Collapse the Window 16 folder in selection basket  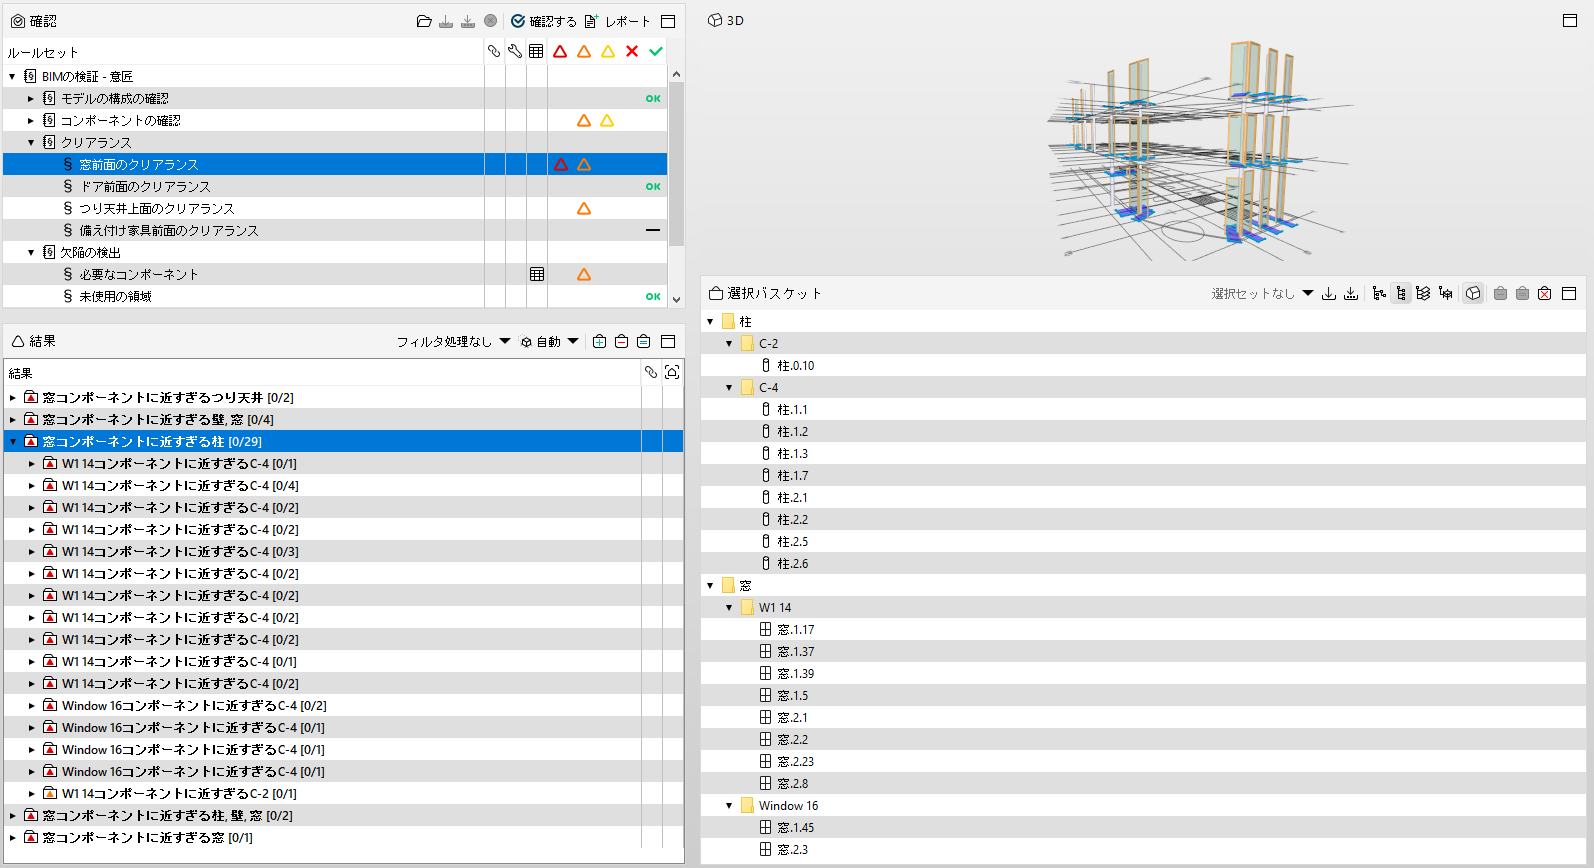tap(729, 805)
